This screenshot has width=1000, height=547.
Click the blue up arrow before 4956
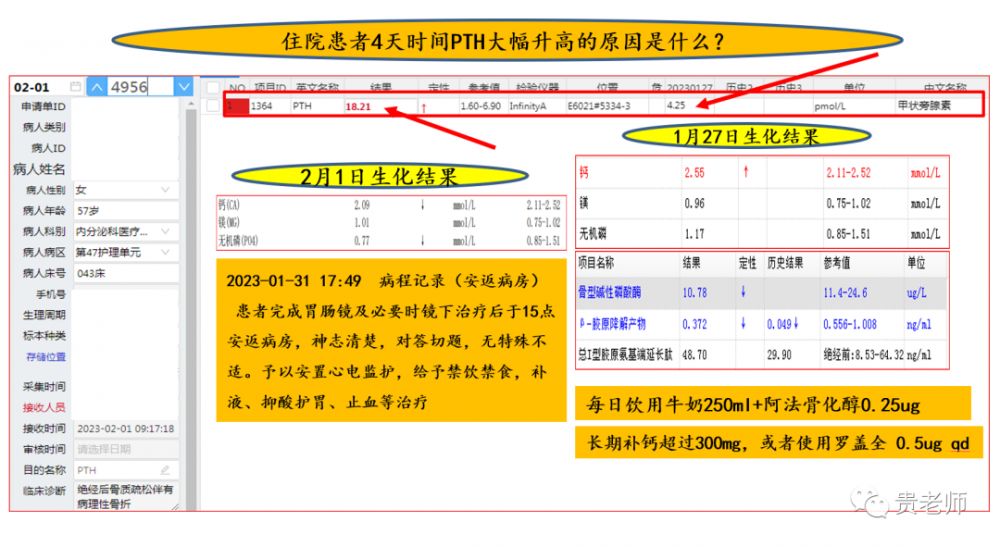[96, 87]
